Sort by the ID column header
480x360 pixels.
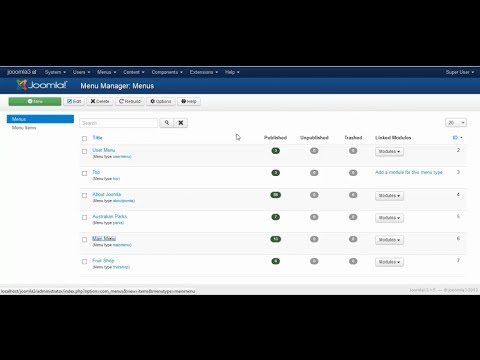pyautogui.click(x=457, y=138)
